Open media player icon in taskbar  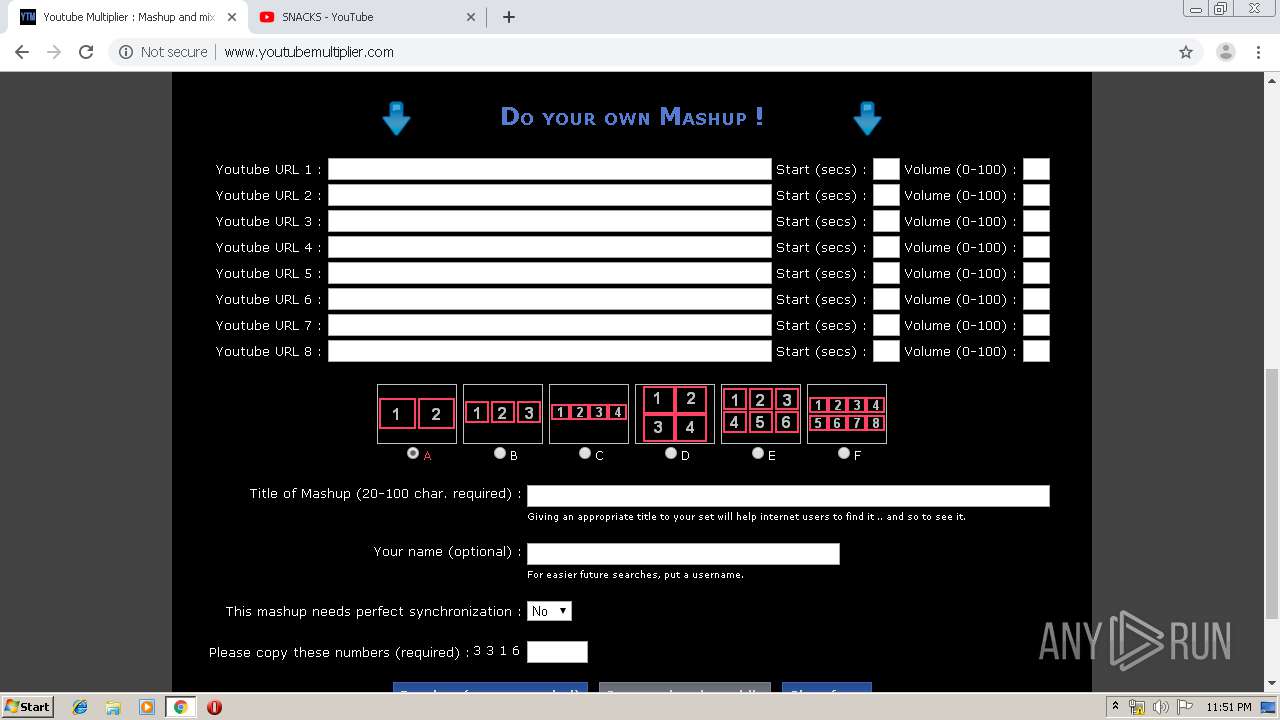[x=146, y=707]
